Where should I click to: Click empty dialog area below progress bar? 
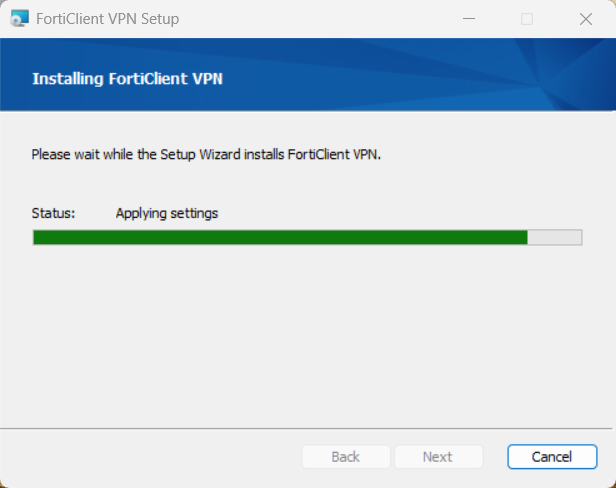pyautogui.click(x=300, y=330)
